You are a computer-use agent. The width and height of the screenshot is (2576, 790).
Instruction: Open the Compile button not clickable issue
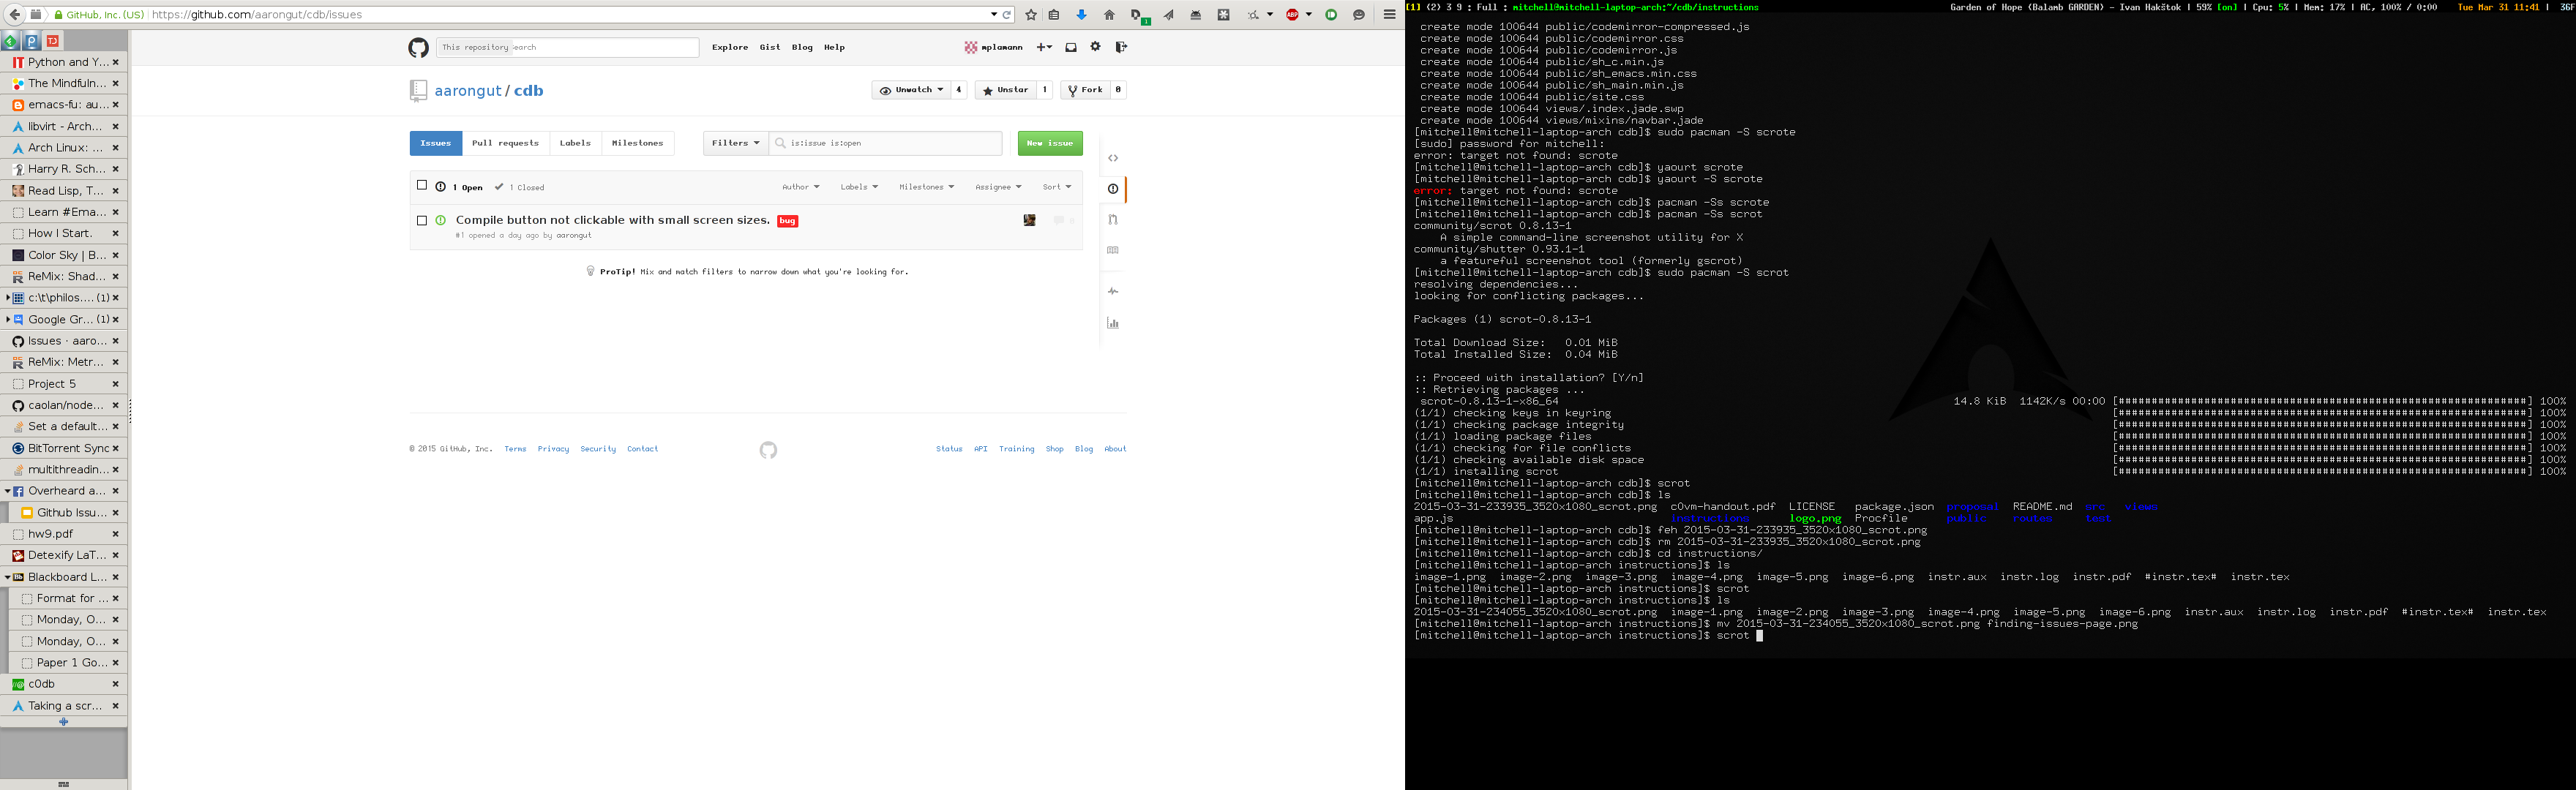[x=612, y=220]
